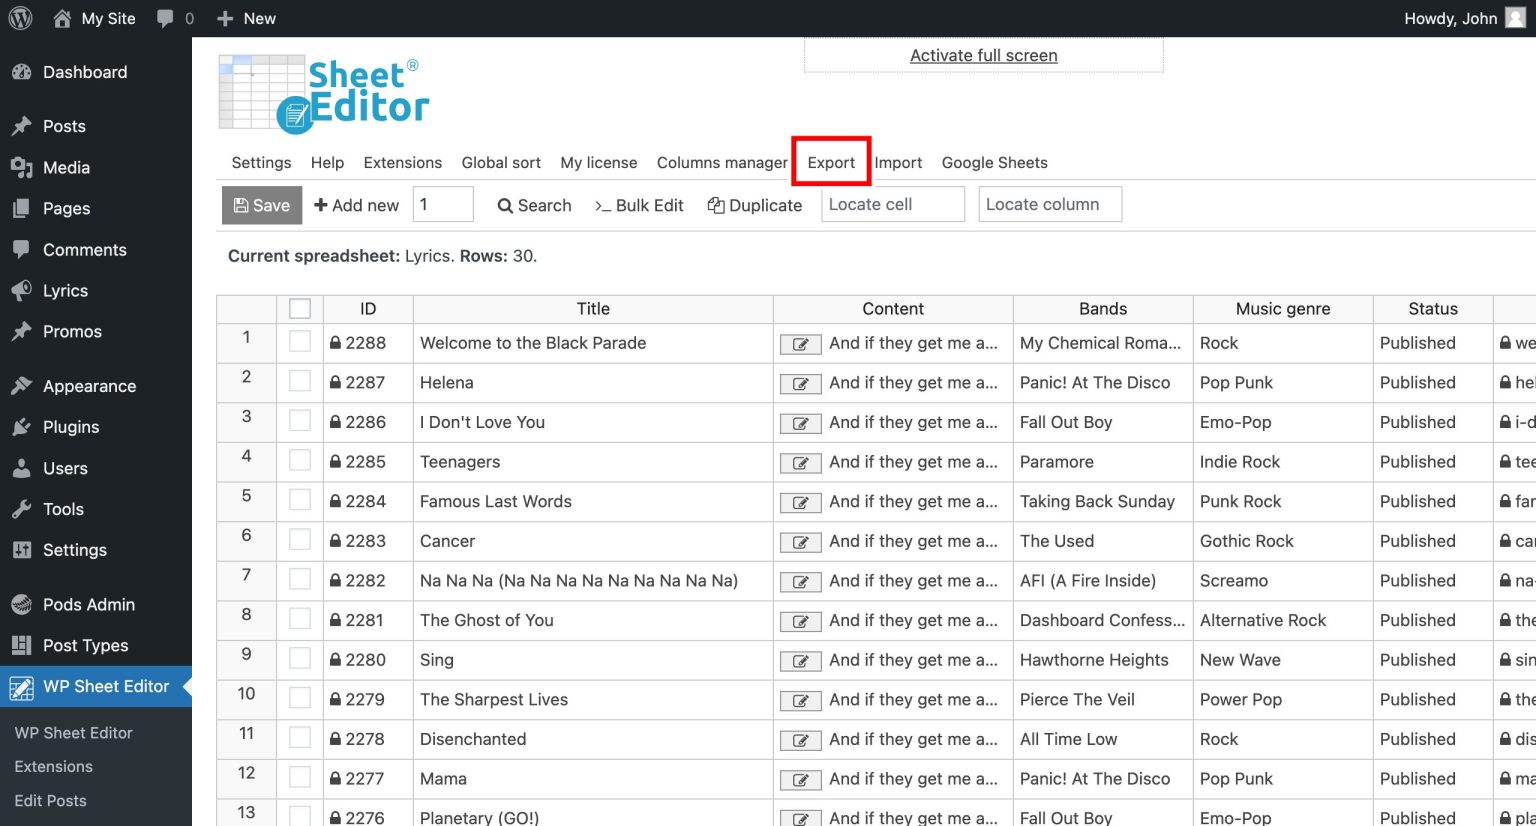Screen dimensions: 1536x826
Task: Open the WordPress logo menu
Action: 20,17
